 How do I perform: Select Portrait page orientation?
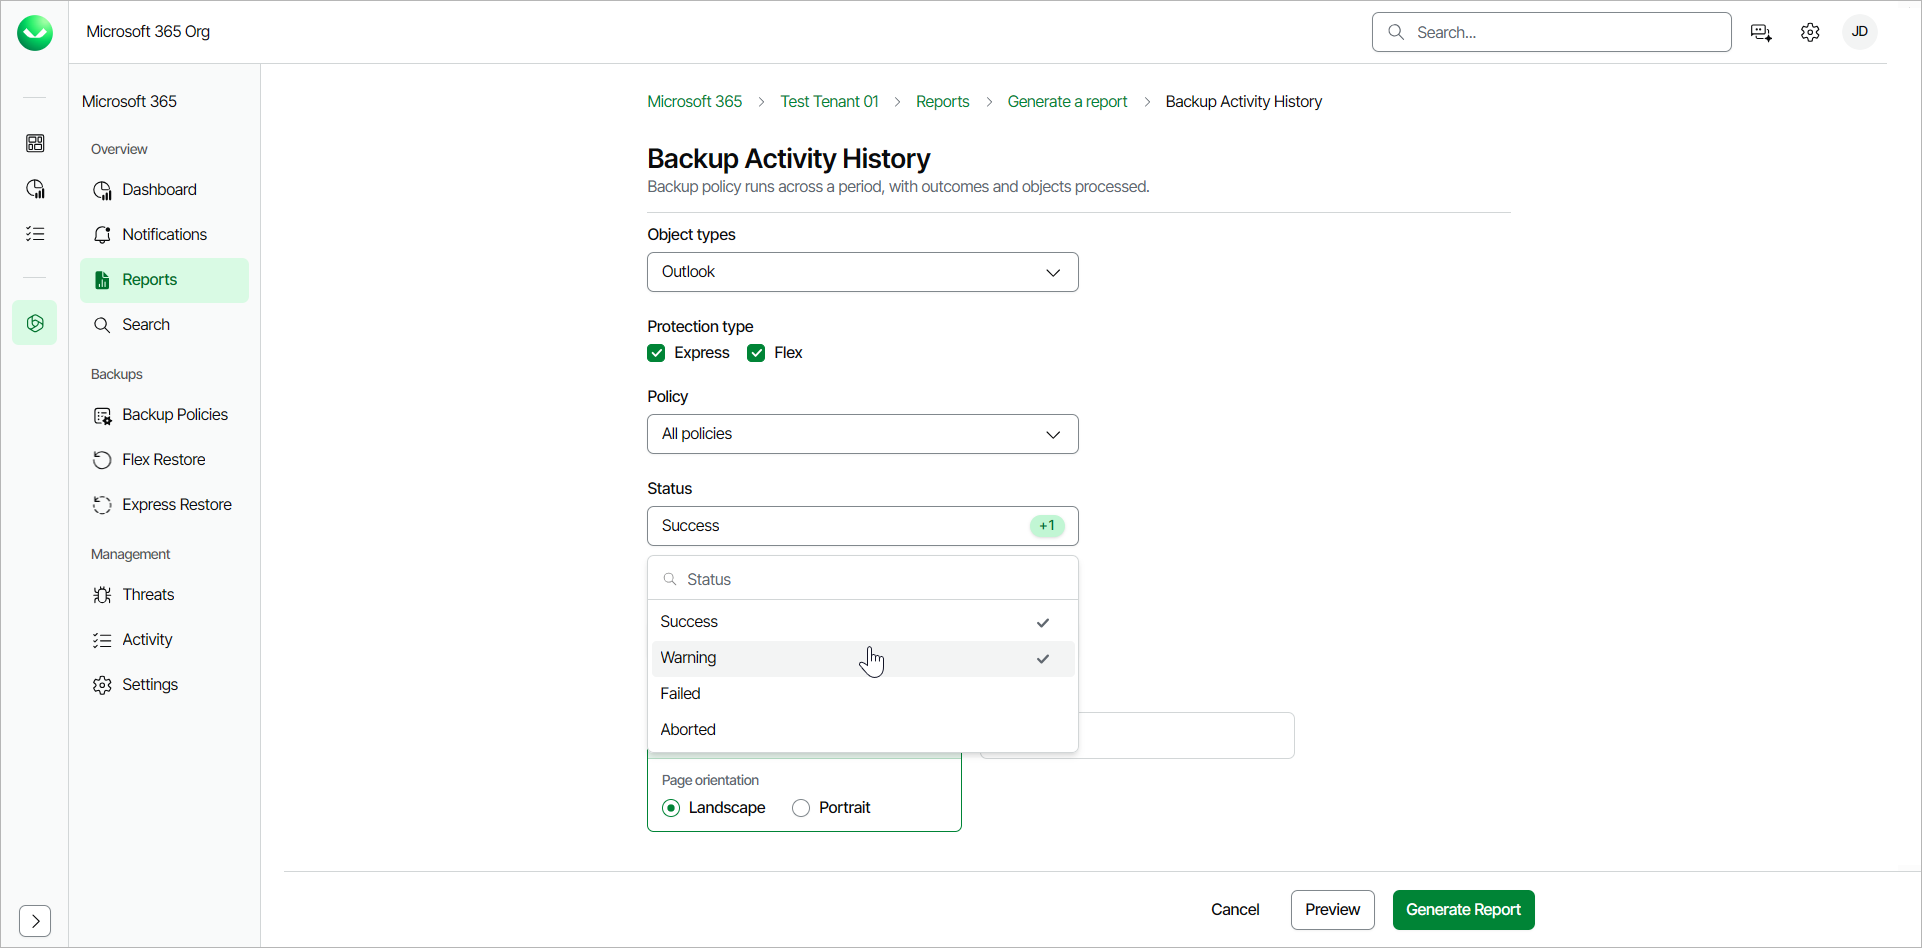801,808
